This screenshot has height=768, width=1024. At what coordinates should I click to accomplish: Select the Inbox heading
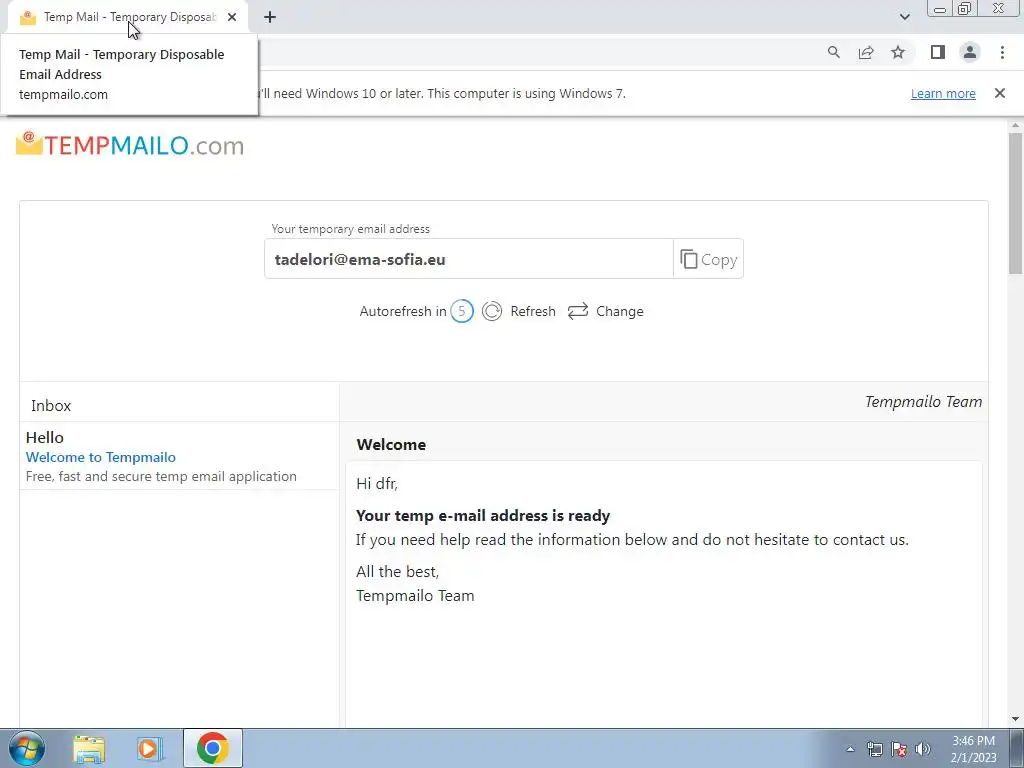51,406
